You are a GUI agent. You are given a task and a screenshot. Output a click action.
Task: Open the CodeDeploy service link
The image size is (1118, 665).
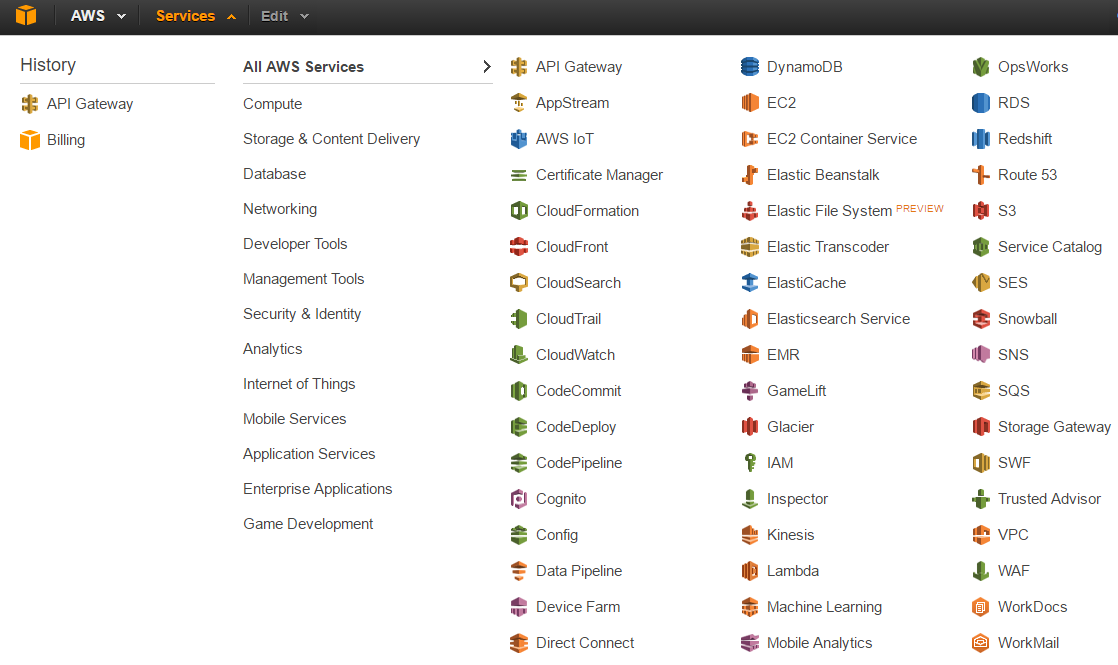pos(576,427)
